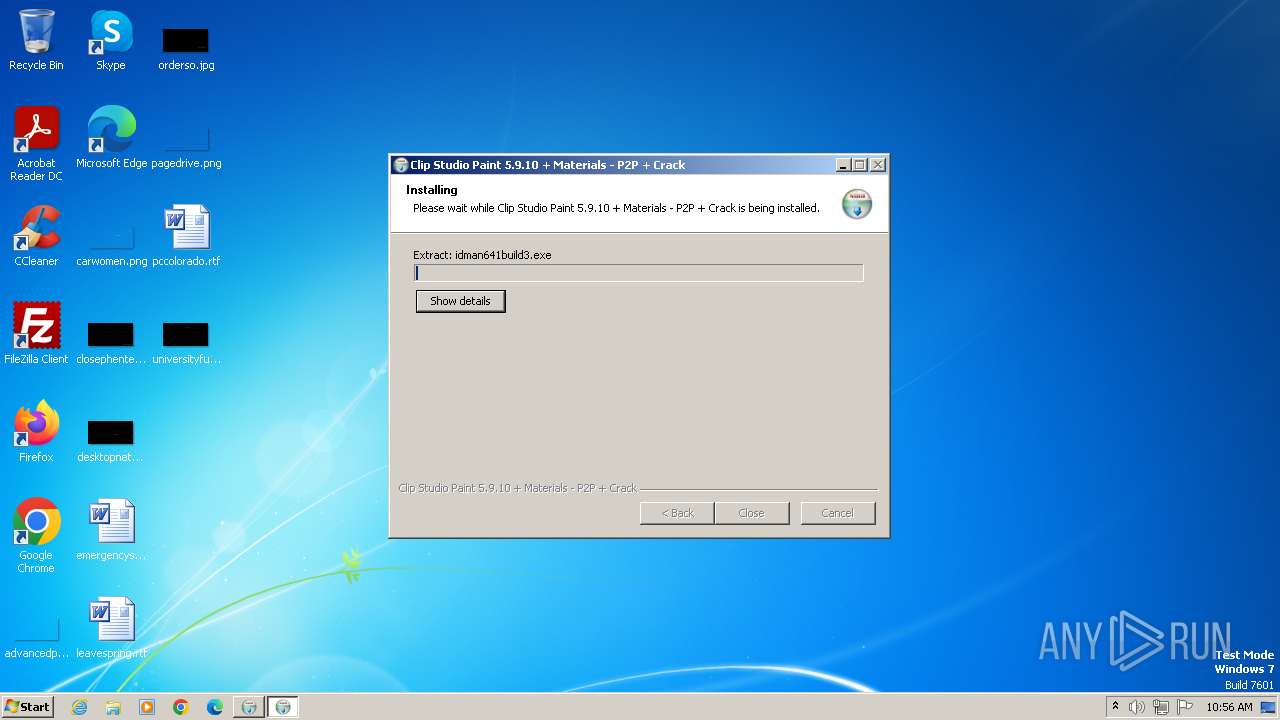Select the Google Chrome desktop shortcut

click(x=36, y=536)
